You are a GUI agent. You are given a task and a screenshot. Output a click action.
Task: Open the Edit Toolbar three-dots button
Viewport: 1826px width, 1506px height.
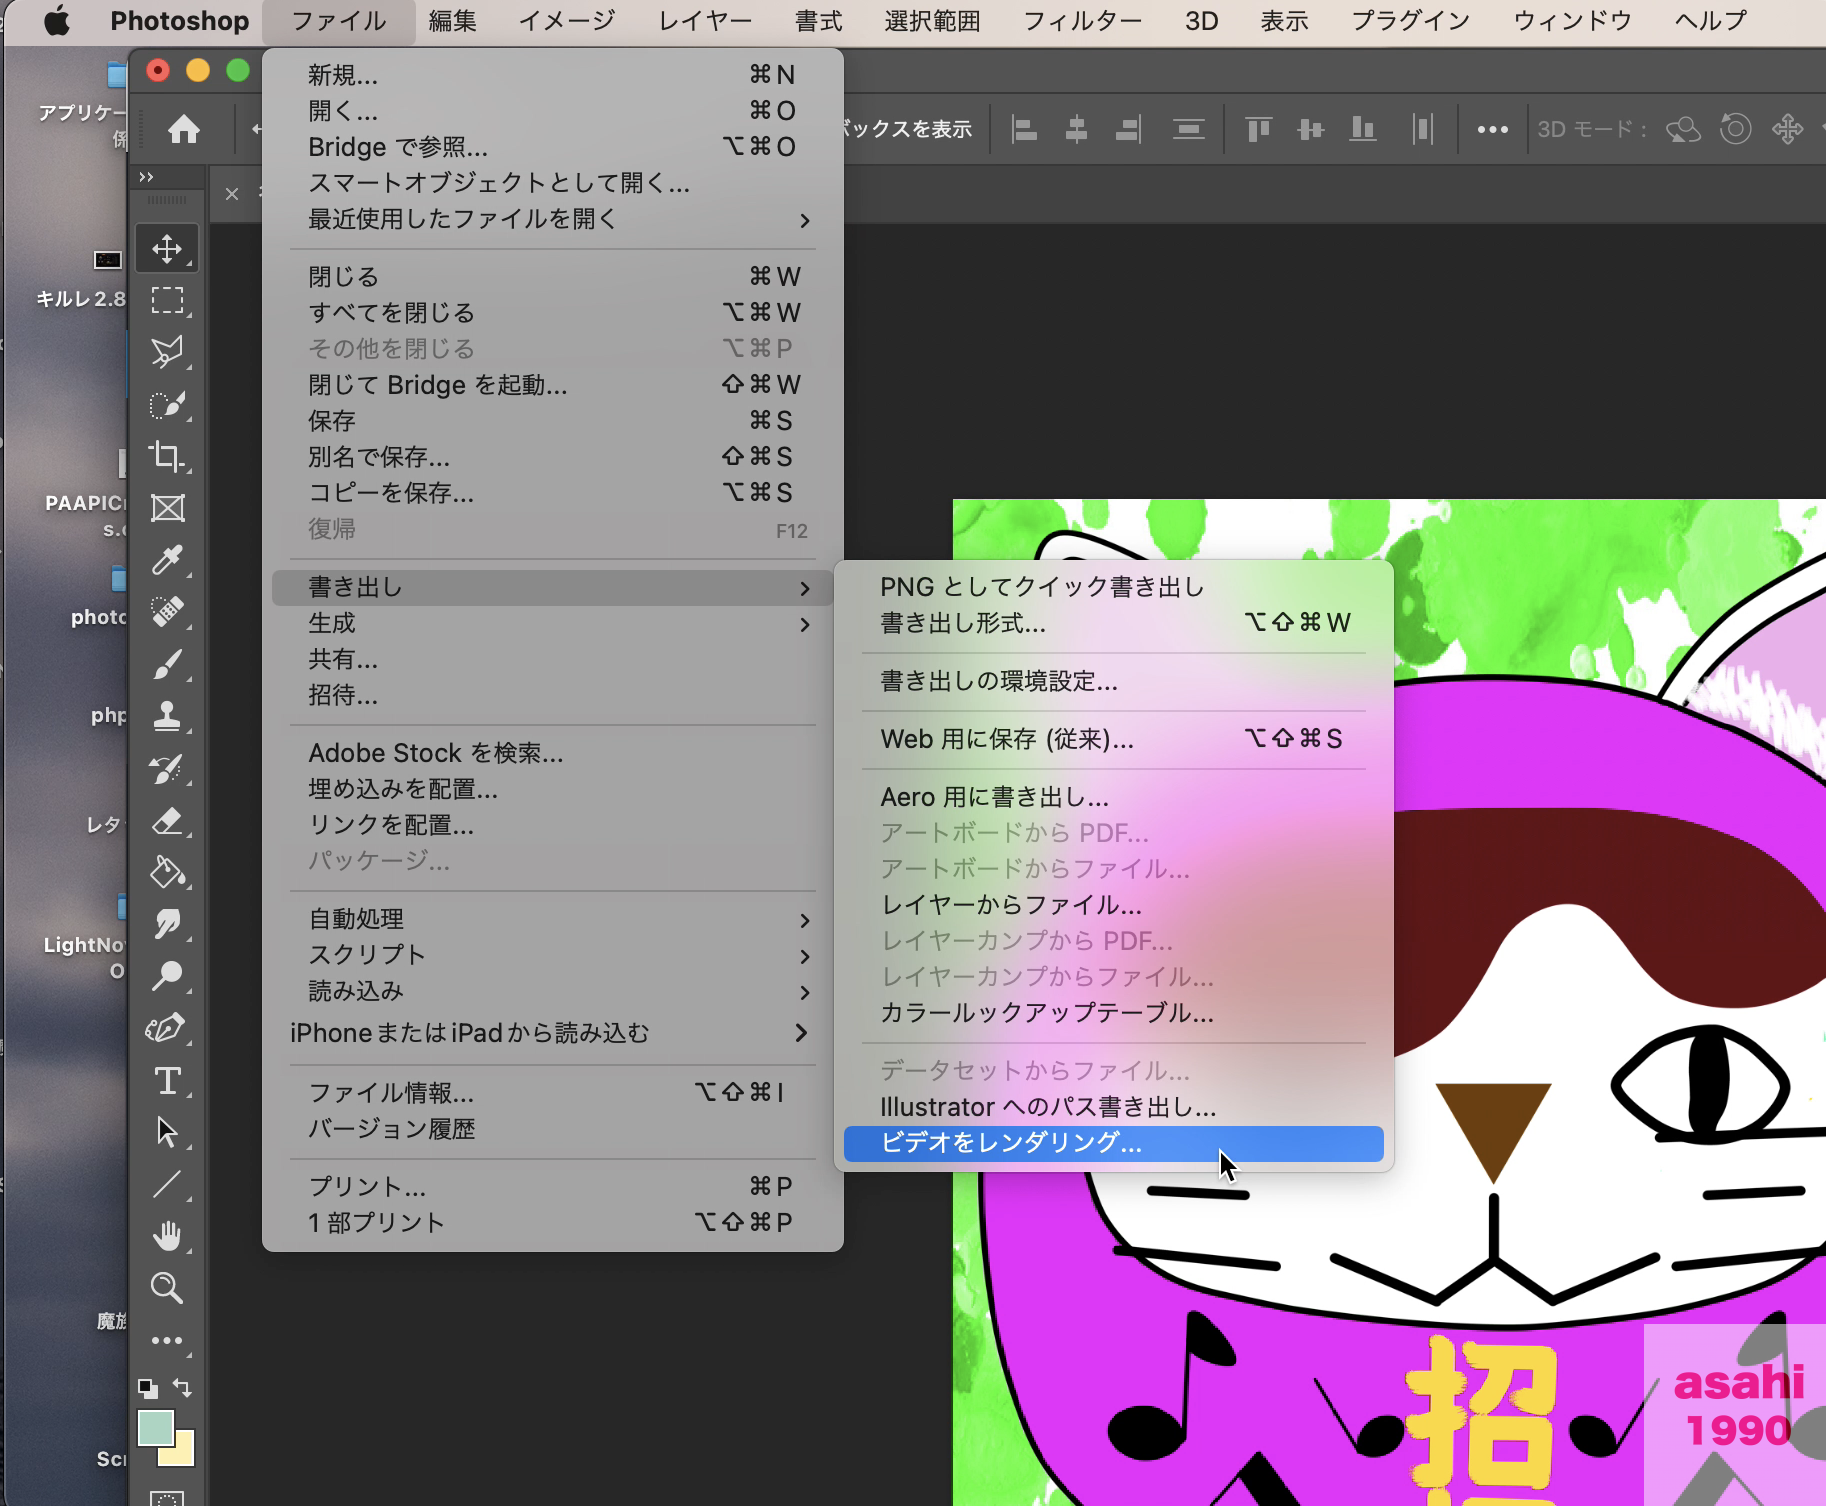(167, 1340)
